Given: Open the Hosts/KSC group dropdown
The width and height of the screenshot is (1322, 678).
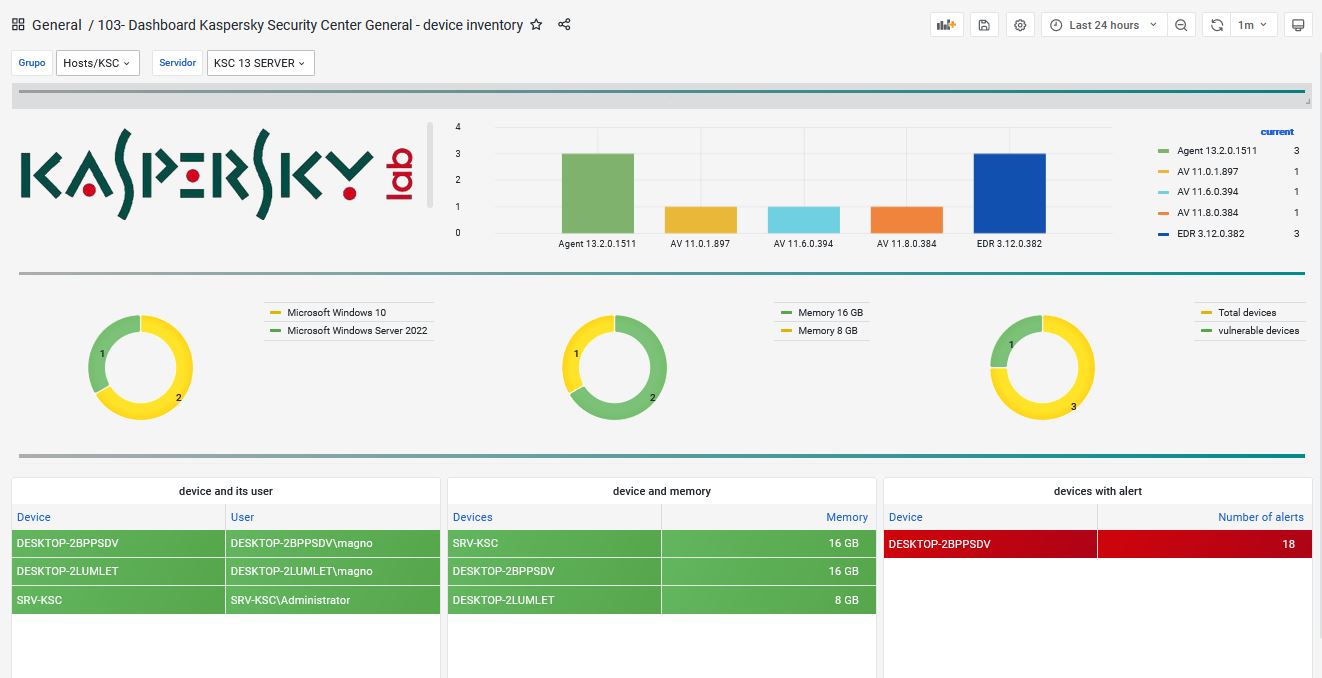Looking at the screenshot, I should (x=98, y=63).
